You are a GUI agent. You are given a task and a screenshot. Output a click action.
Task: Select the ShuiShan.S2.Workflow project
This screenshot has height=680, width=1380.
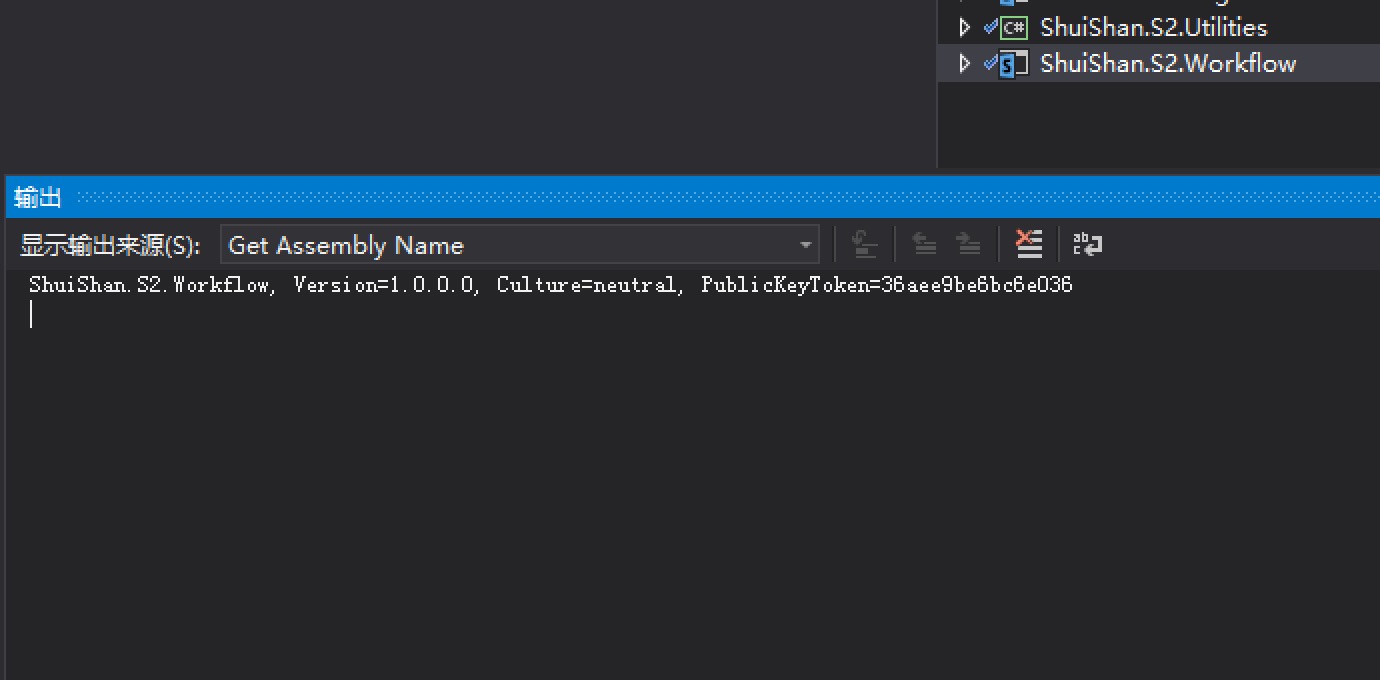coord(1168,63)
